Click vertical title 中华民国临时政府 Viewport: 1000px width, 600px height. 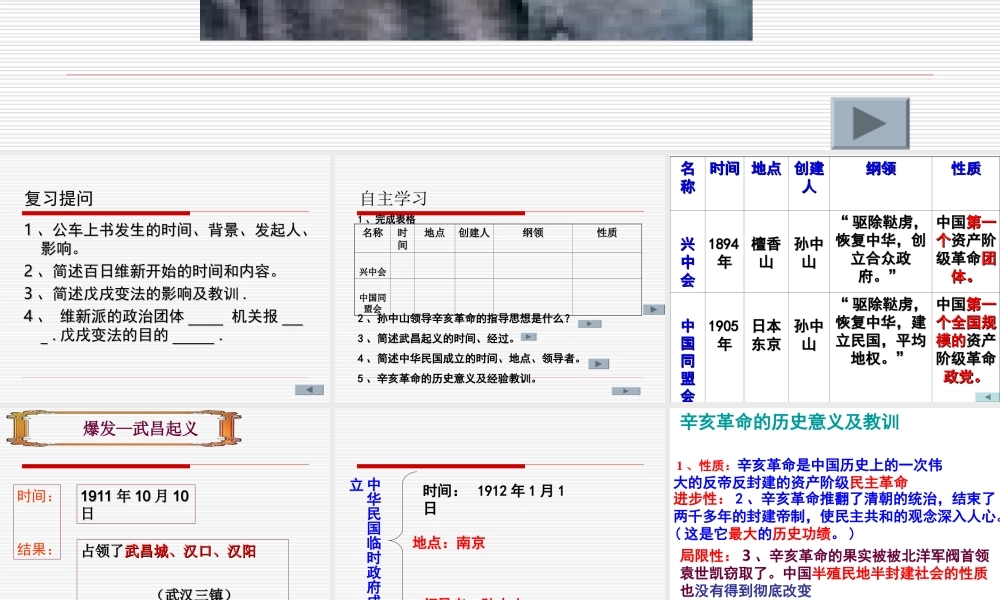click(x=374, y=539)
